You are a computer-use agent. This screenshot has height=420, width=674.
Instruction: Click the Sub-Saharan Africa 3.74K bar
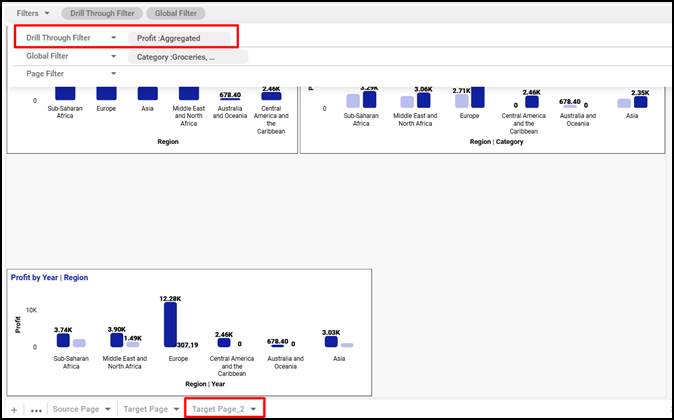click(x=63, y=341)
